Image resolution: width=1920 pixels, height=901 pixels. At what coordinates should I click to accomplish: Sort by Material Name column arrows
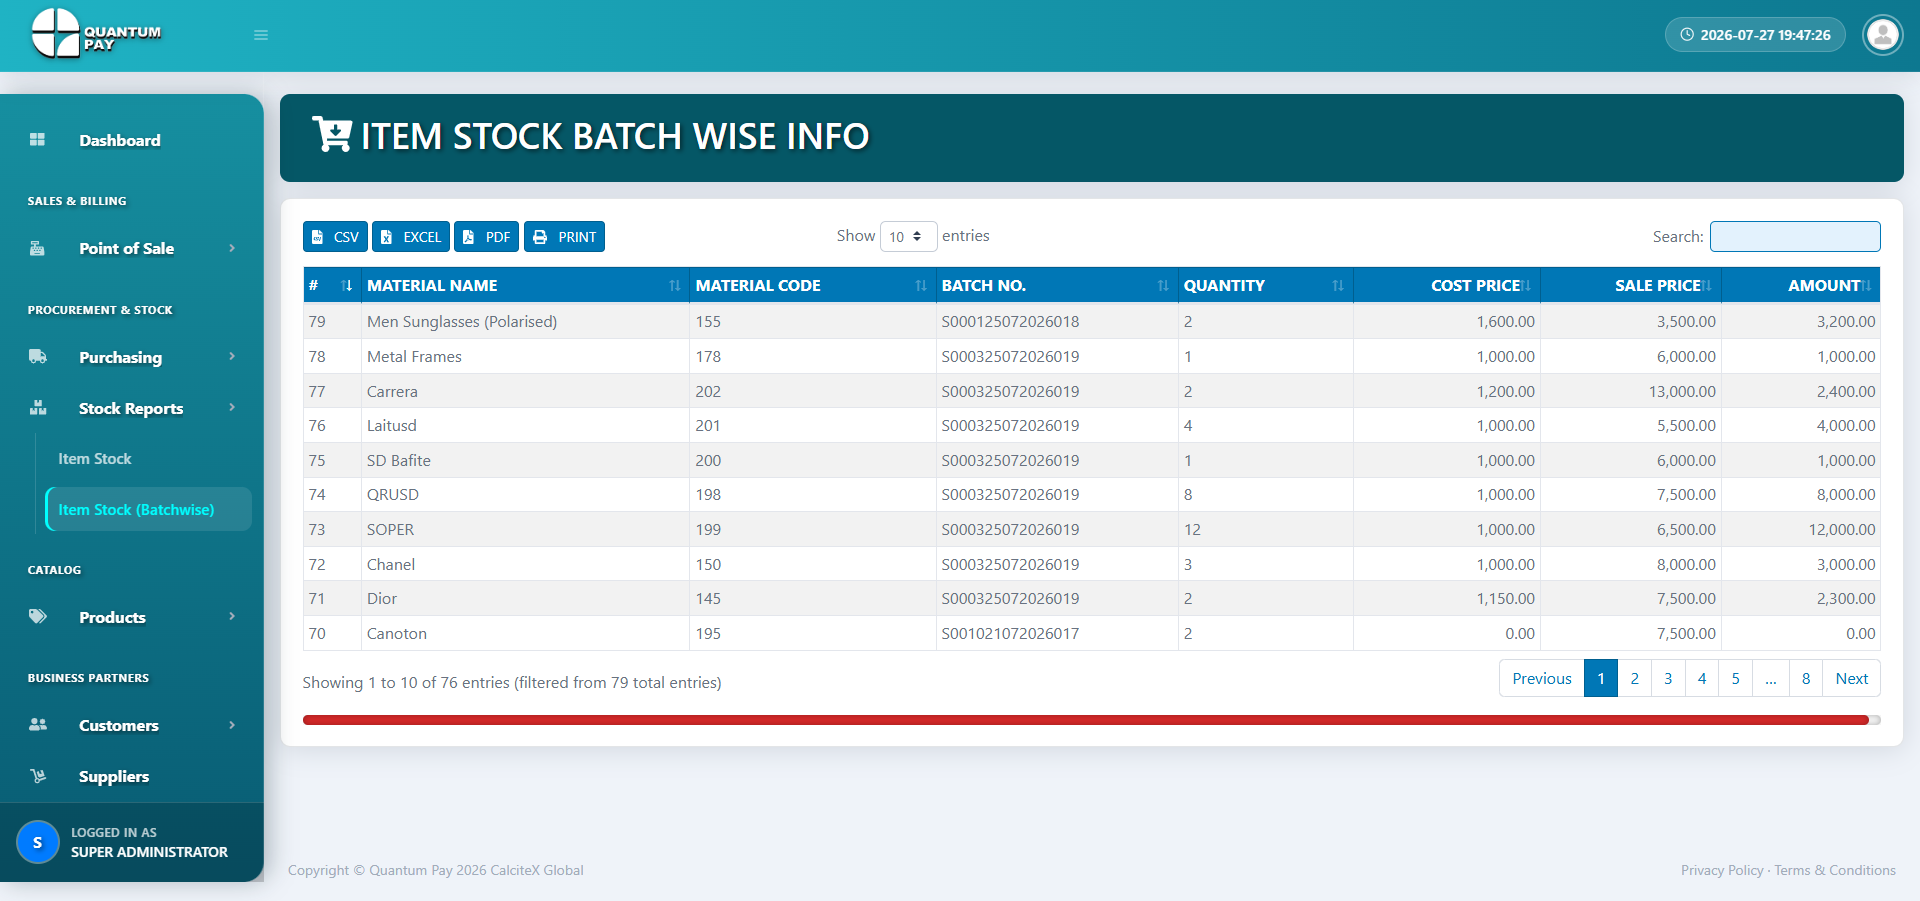click(x=675, y=286)
